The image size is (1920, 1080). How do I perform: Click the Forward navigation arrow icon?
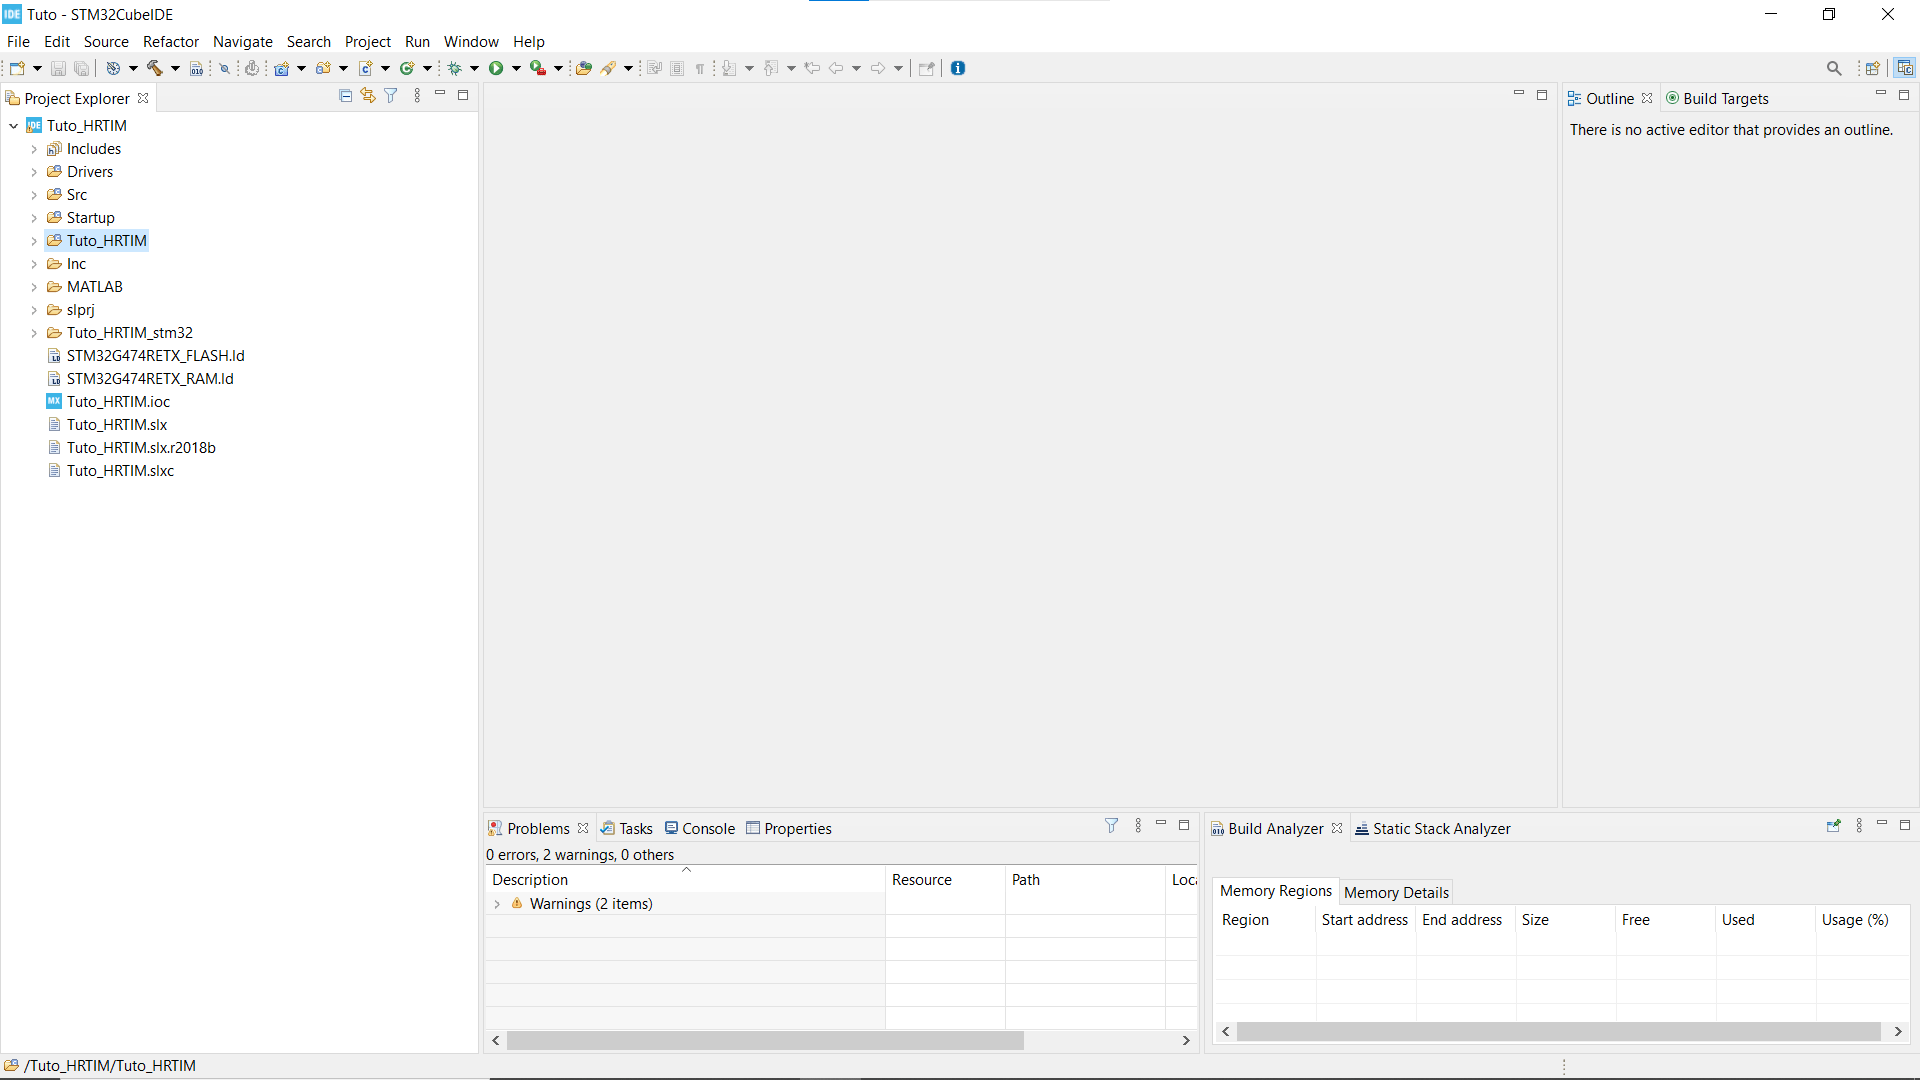[878, 68]
